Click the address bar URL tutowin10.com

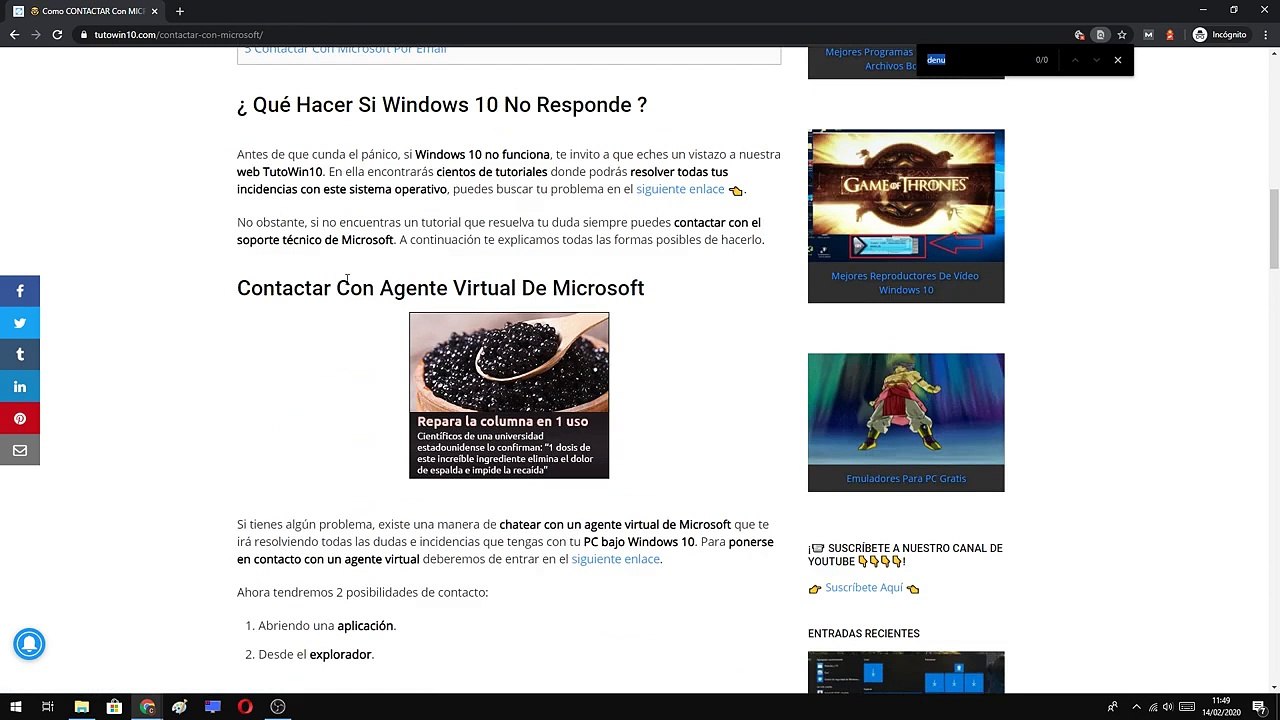pos(178,35)
